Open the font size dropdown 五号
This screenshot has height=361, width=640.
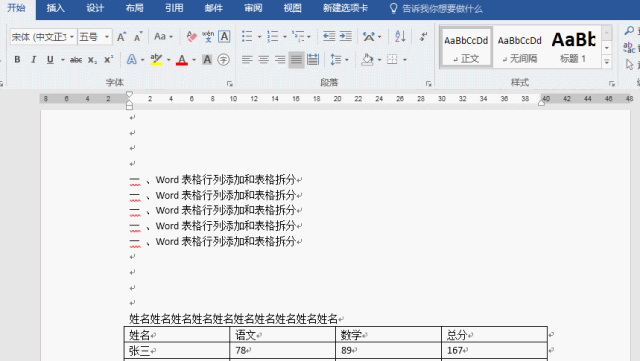click(x=95, y=37)
